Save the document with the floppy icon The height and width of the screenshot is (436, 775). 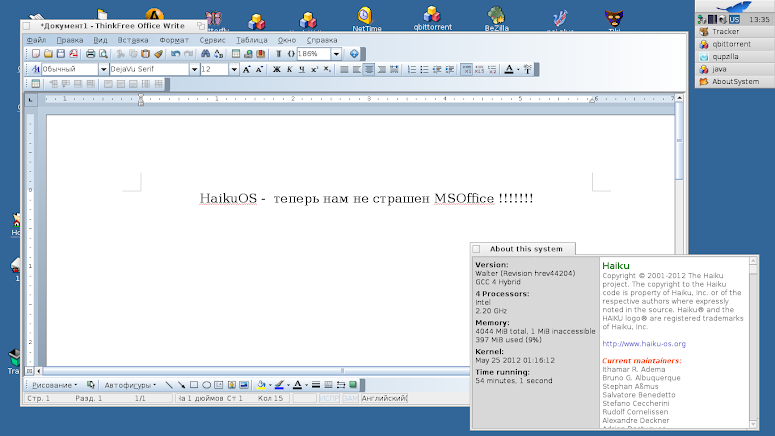[61, 54]
